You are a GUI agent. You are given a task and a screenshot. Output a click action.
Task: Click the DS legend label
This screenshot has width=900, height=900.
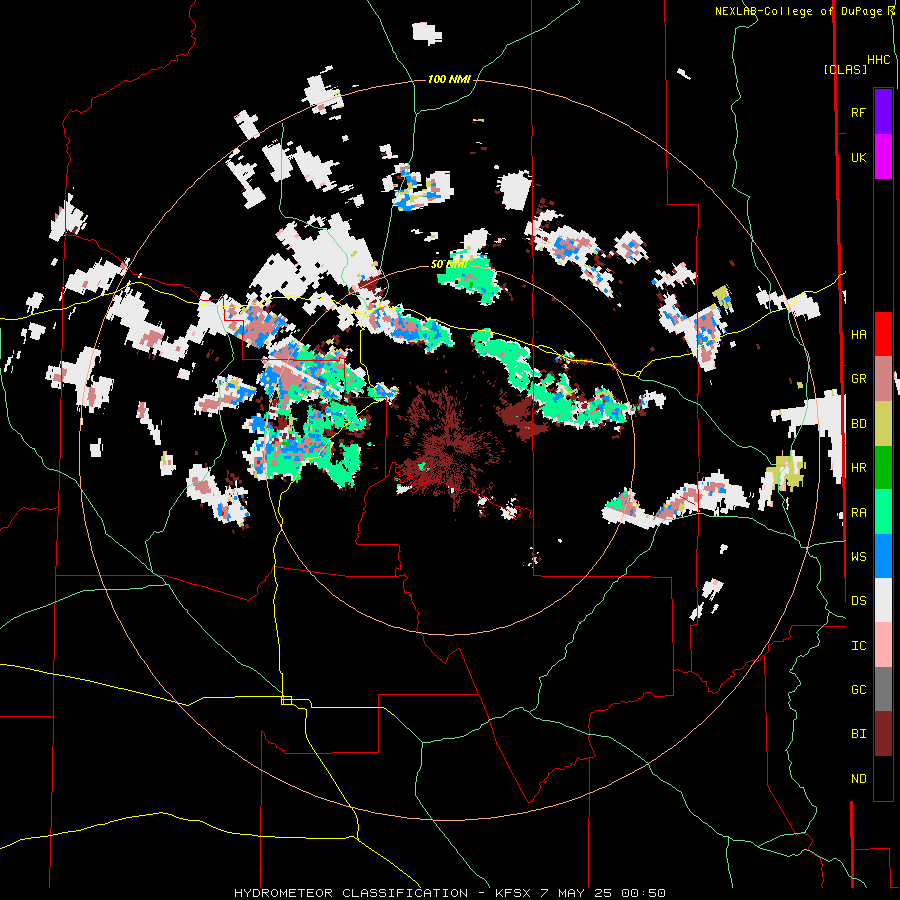pyautogui.click(x=858, y=600)
